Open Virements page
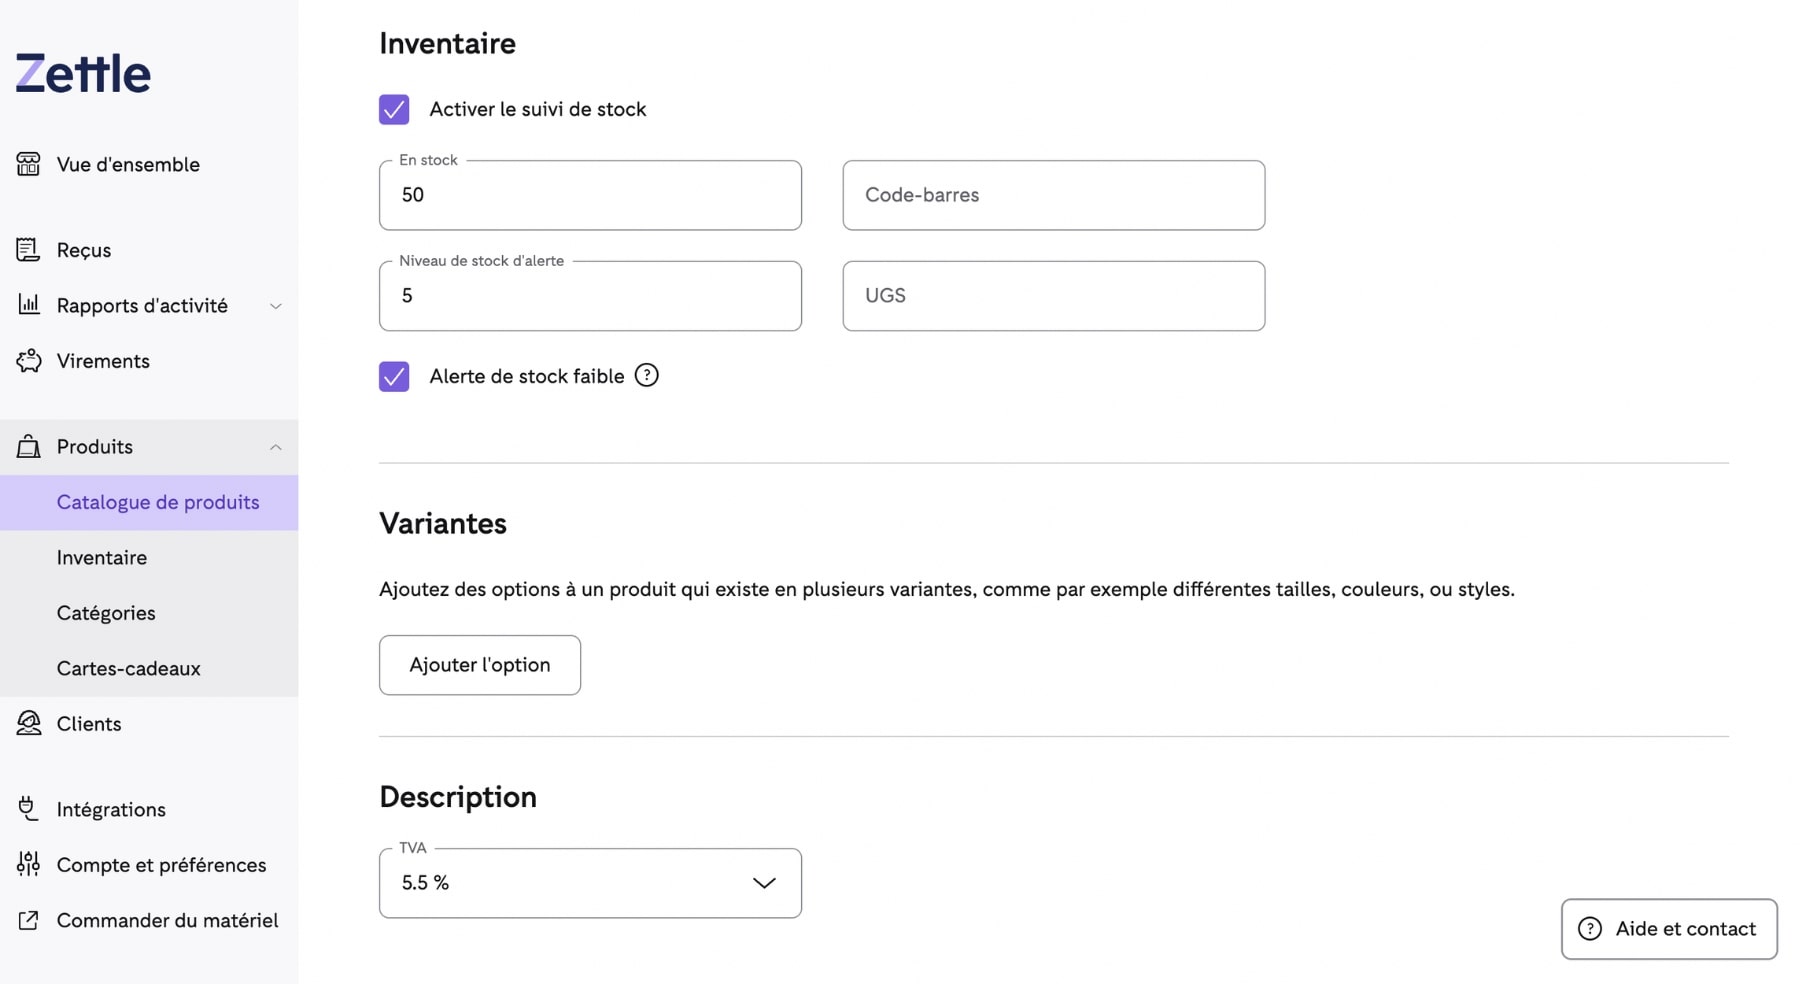Screen dimensions: 1800x984 (103, 361)
